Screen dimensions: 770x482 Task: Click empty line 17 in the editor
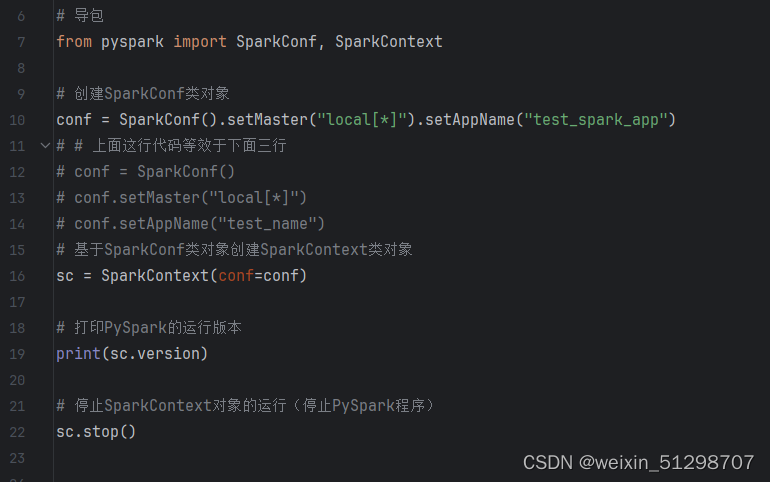pos(412,302)
